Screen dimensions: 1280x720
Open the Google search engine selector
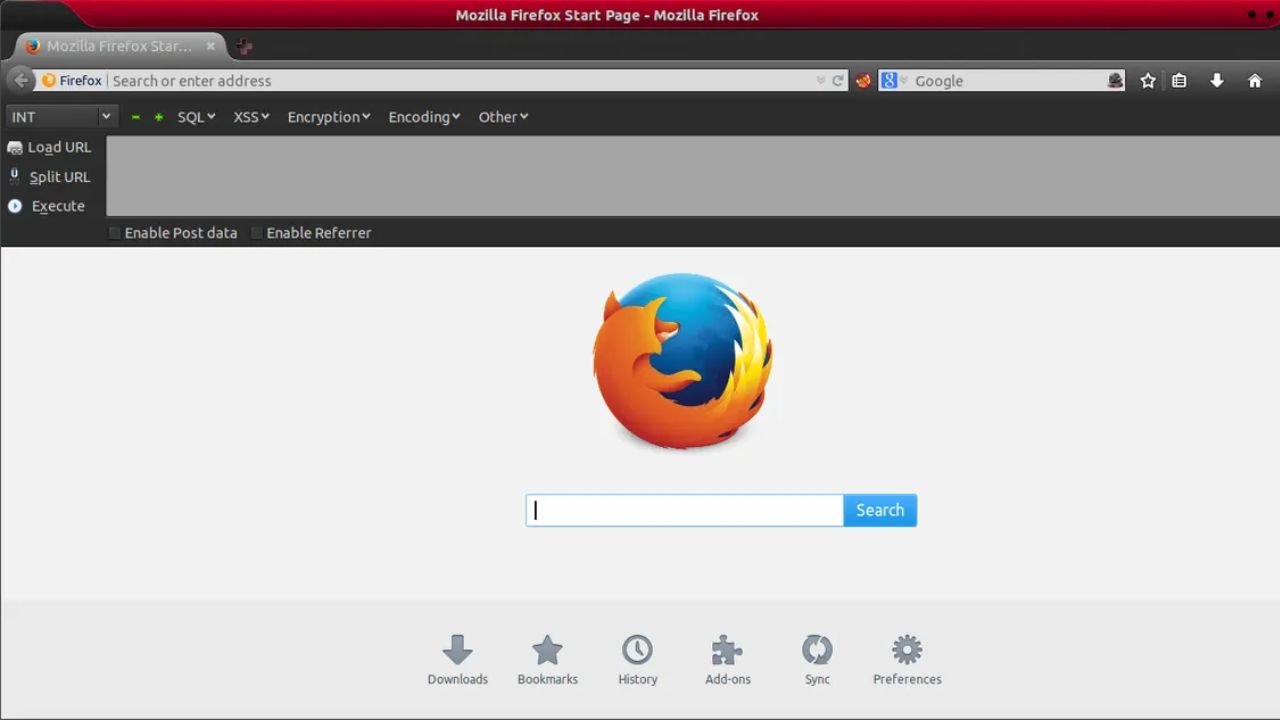coord(893,81)
